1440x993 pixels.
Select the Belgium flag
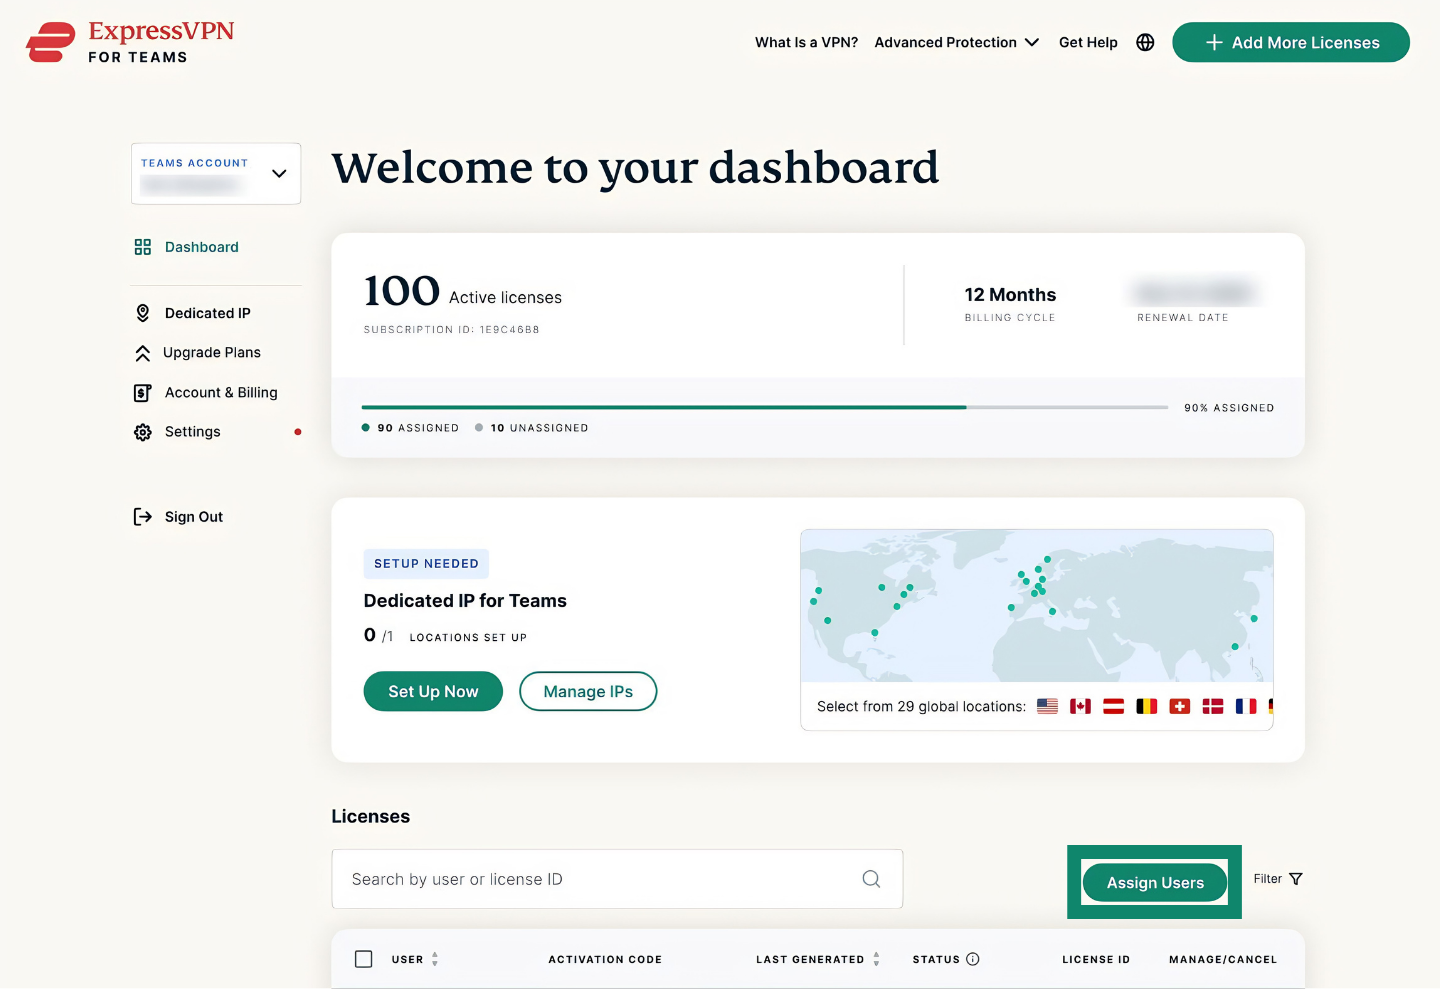click(x=1146, y=706)
